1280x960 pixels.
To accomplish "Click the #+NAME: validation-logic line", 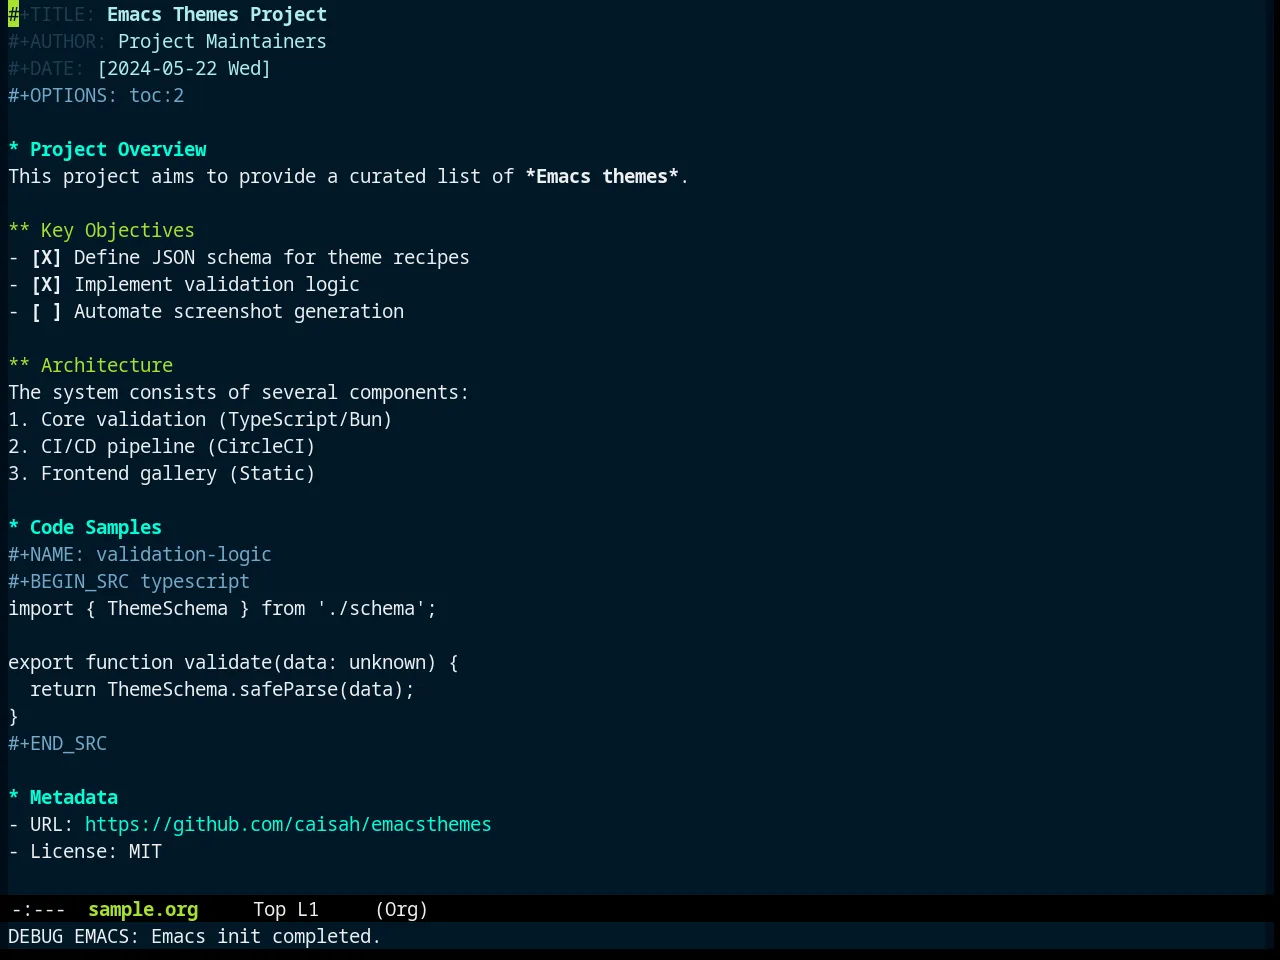I will pos(140,555).
